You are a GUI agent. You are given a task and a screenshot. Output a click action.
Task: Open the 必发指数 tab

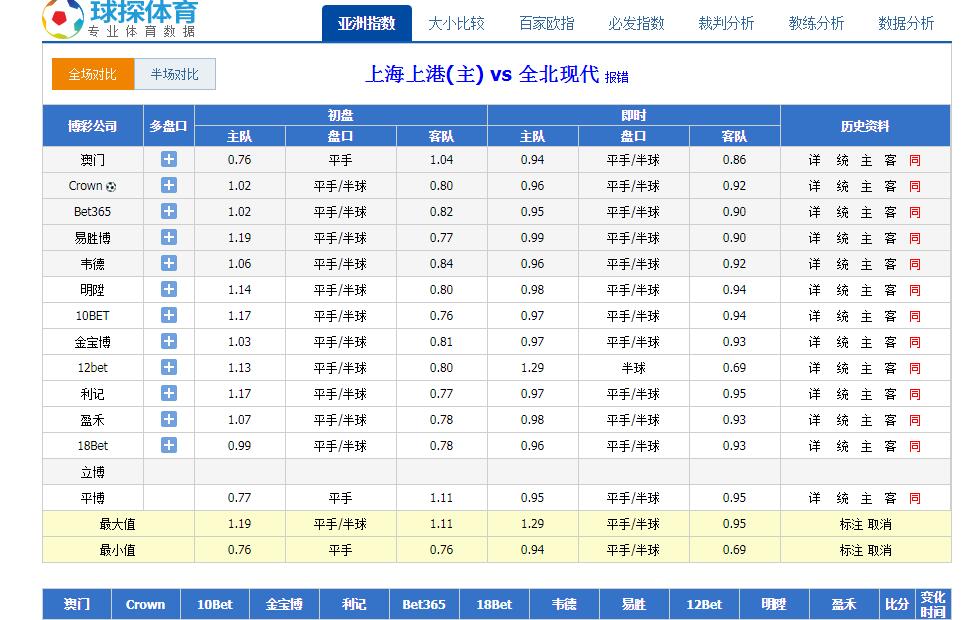(x=636, y=23)
